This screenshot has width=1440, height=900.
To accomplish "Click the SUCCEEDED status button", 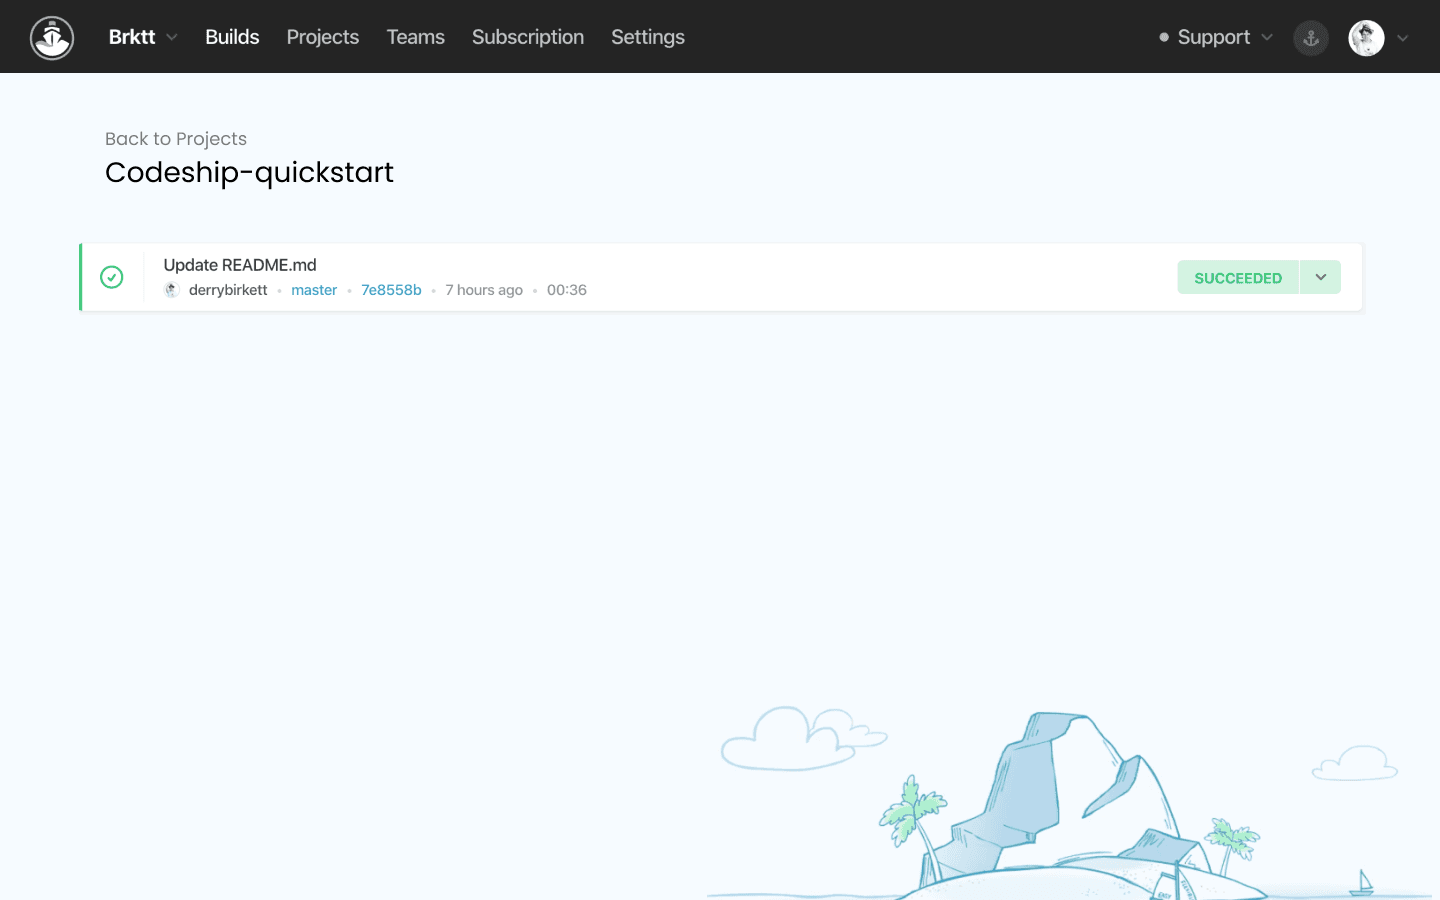I will click(1238, 277).
